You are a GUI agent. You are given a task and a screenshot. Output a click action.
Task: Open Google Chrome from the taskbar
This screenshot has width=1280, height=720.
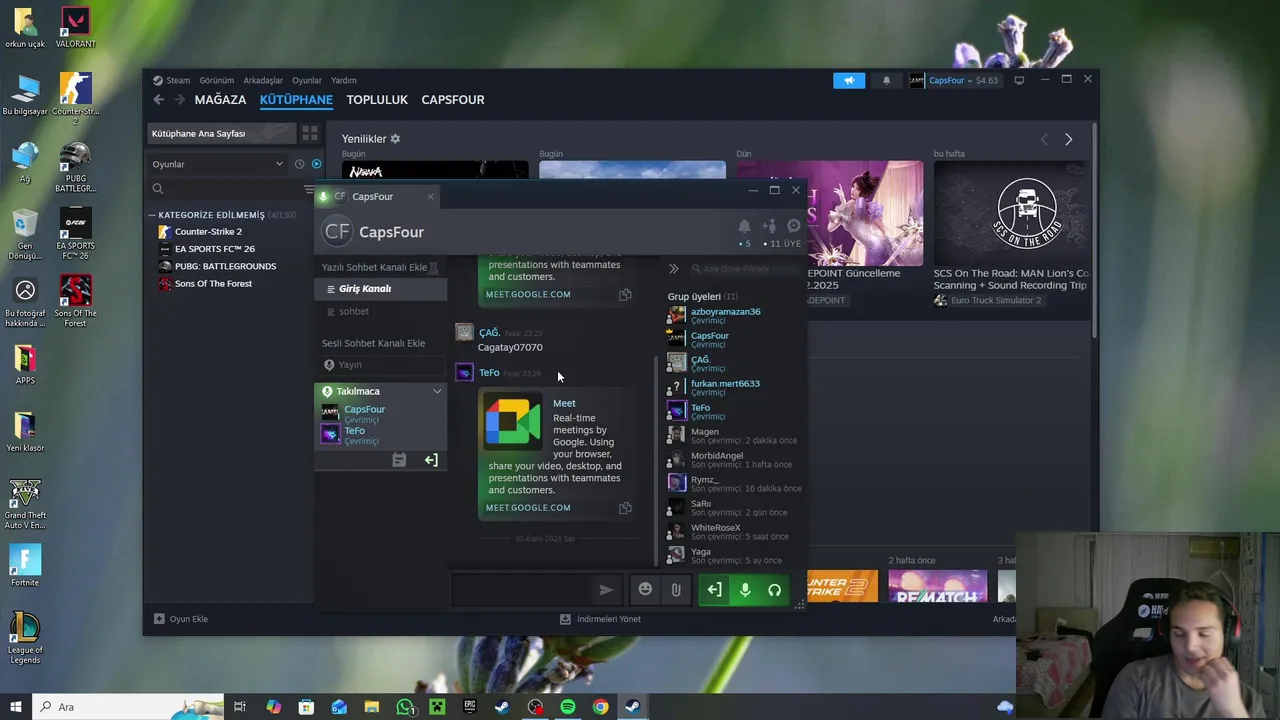click(x=600, y=707)
